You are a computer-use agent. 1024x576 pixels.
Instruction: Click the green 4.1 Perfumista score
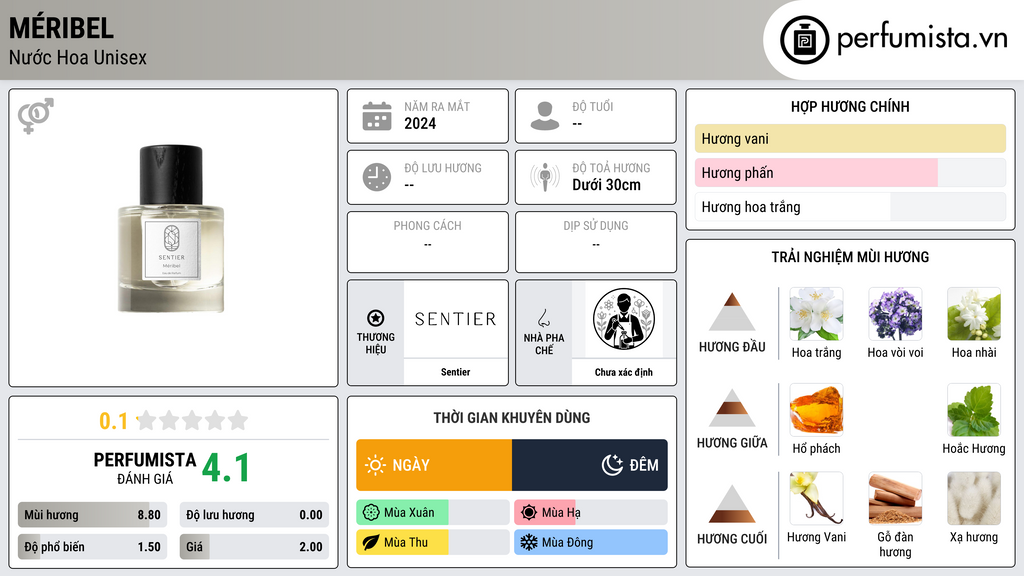(226, 468)
